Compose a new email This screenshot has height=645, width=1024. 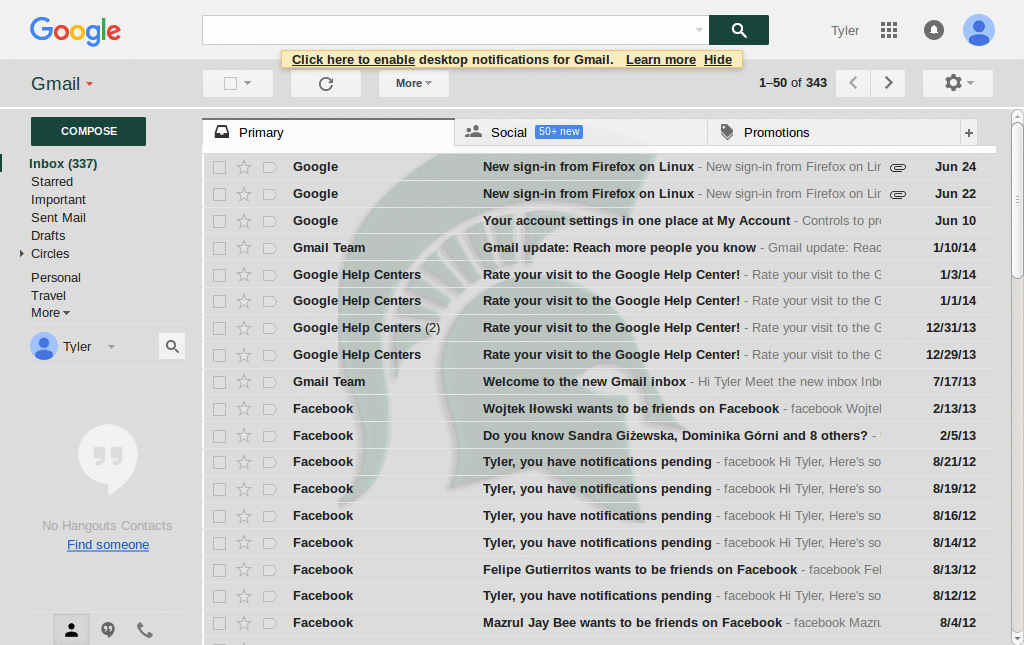pos(88,131)
